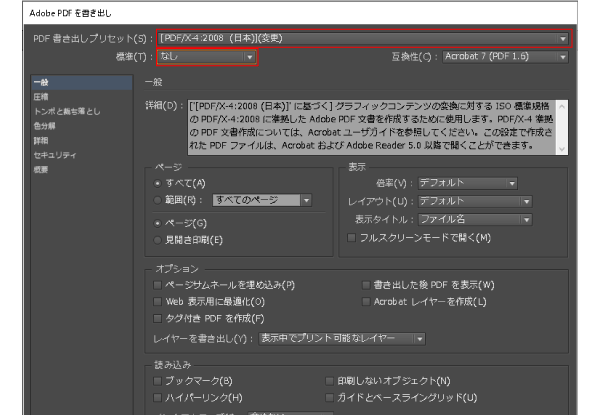Toggle 印刷しないオブジェクト(N) checkbox
The height and width of the screenshot is (415, 600).
(x=329, y=381)
